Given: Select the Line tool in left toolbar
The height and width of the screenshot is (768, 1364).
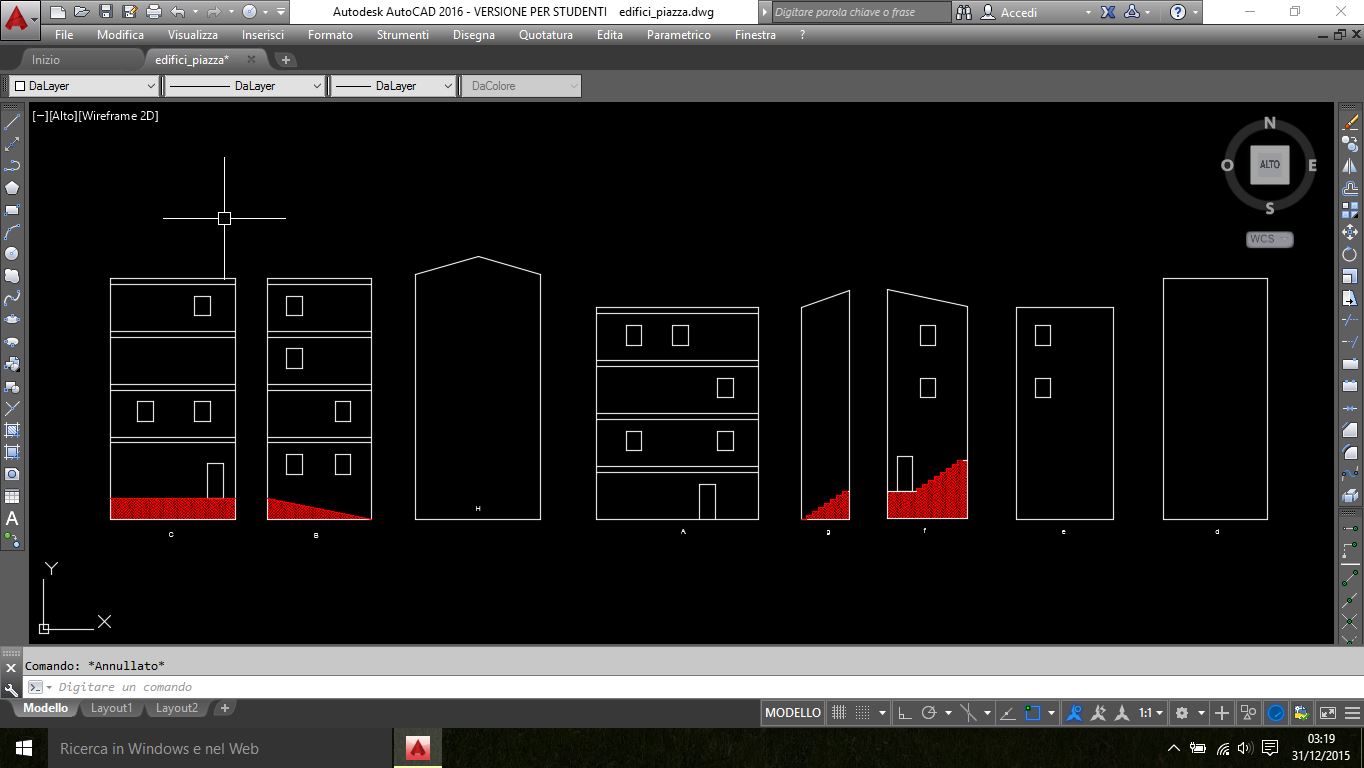Looking at the screenshot, I should pyautogui.click(x=12, y=122).
